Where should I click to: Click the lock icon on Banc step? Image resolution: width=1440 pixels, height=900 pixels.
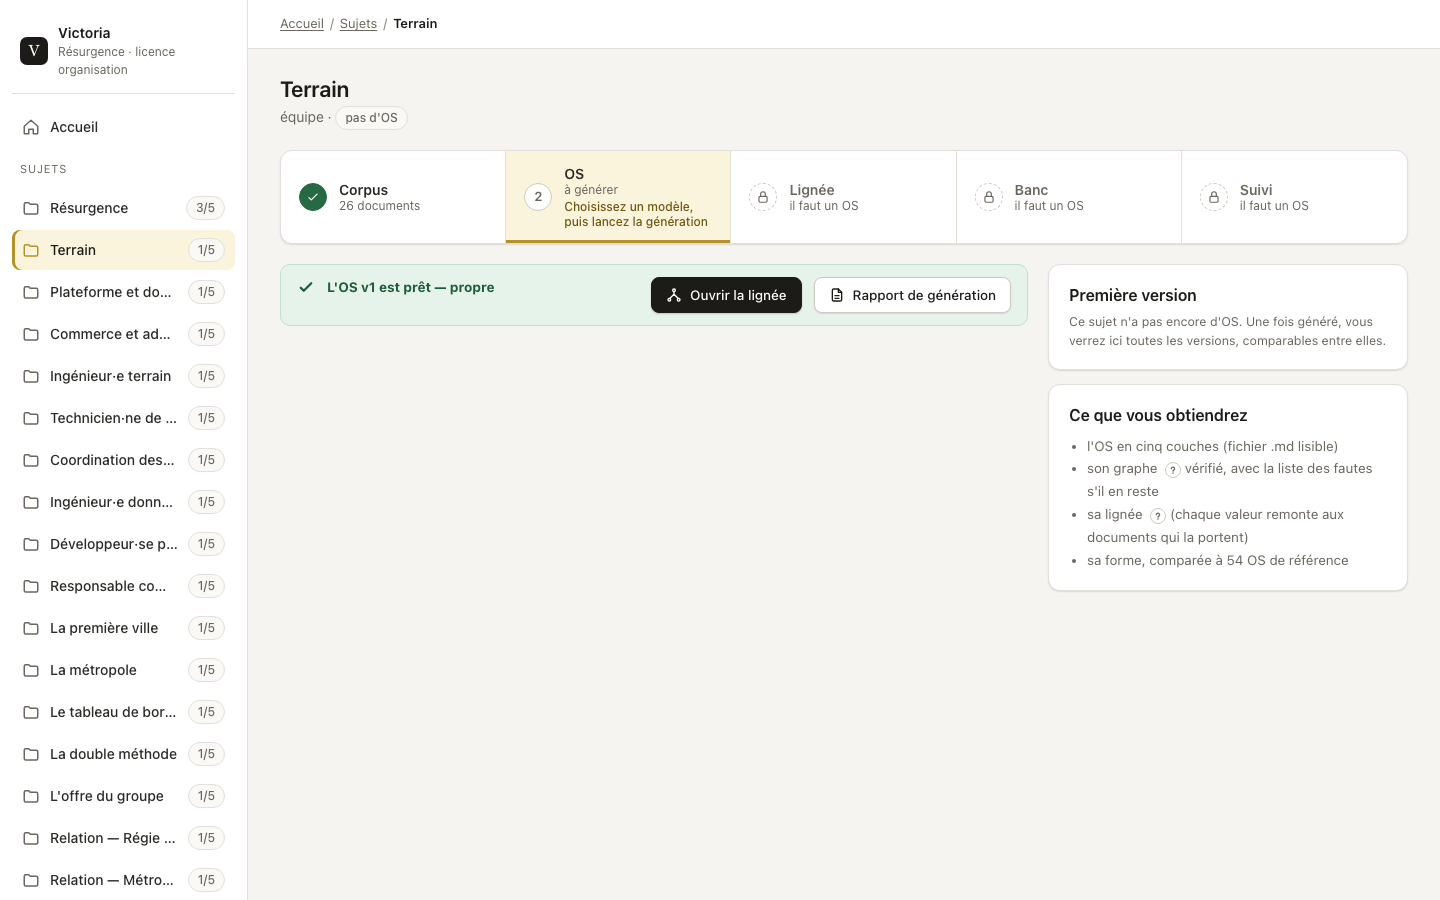(989, 197)
